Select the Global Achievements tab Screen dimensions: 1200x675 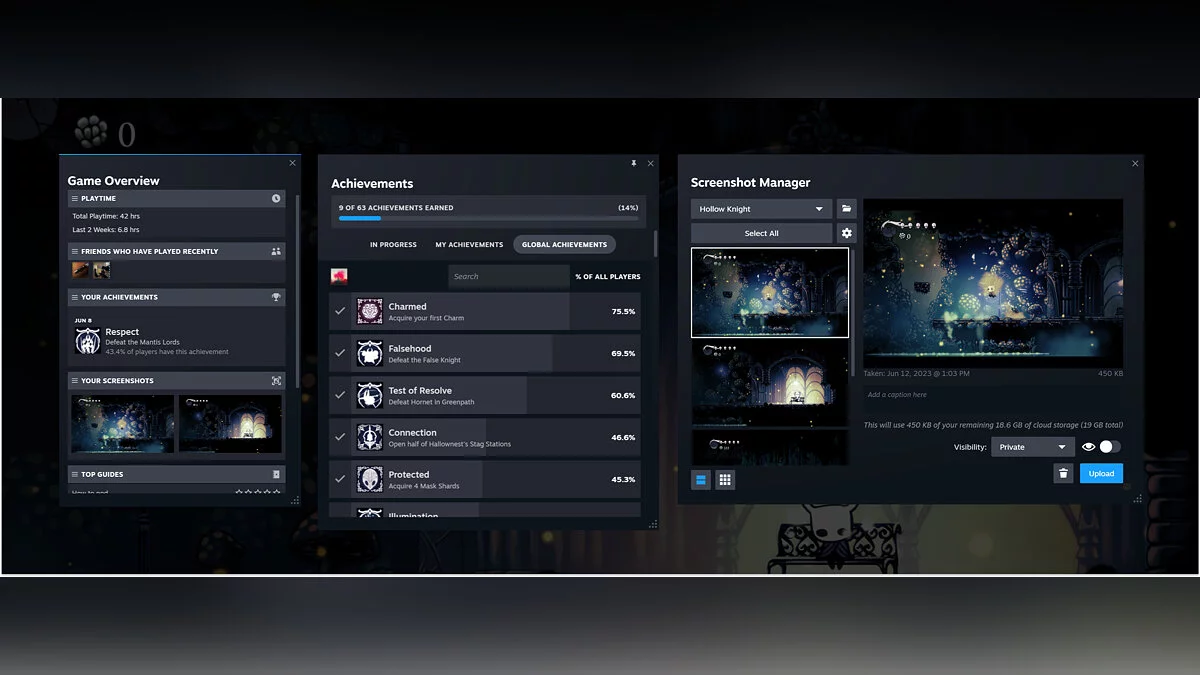point(564,244)
